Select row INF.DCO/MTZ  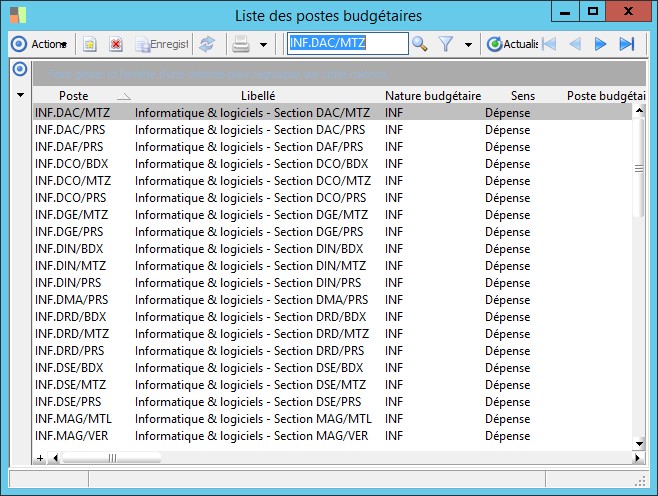(332, 180)
